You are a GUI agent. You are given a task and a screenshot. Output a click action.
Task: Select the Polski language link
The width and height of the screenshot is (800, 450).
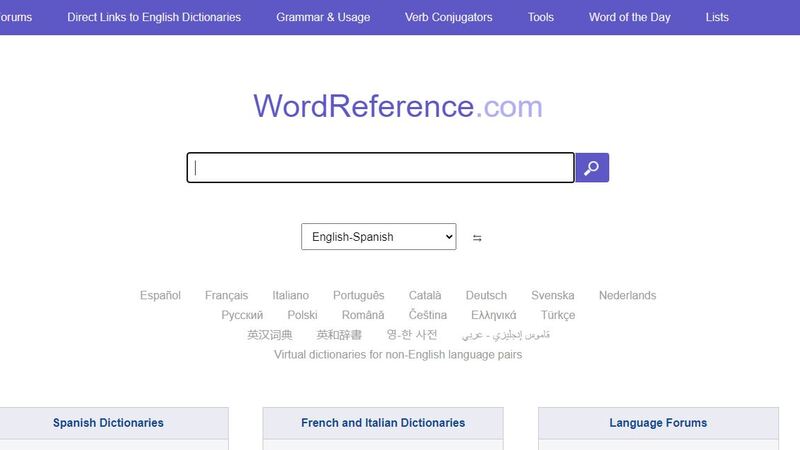click(x=302, y=315)
